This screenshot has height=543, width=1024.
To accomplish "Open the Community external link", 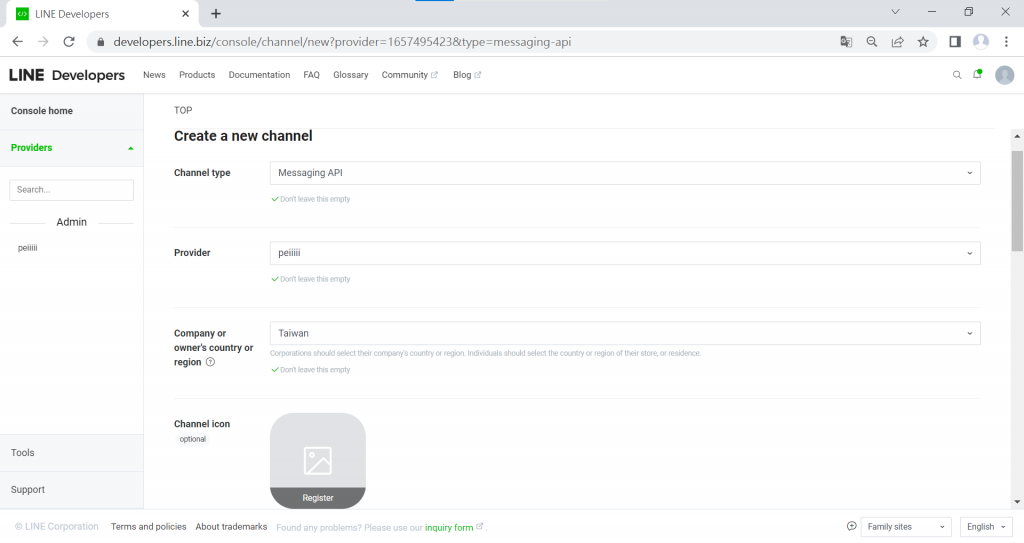I will click(409, 75).
